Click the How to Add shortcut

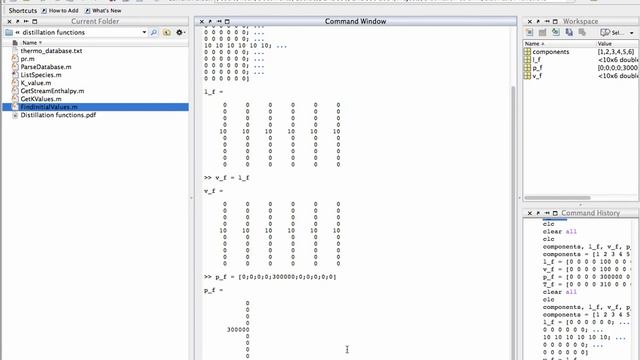point(60,11)
